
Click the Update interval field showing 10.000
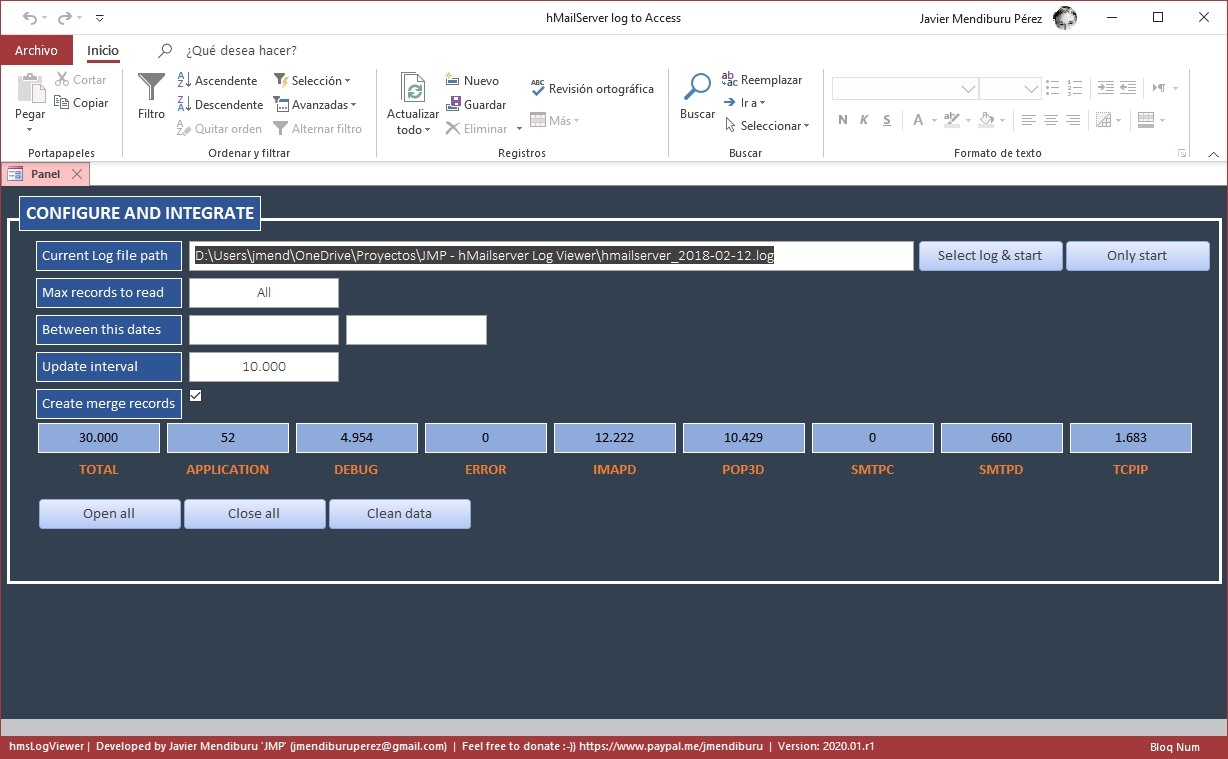[264, 367]
